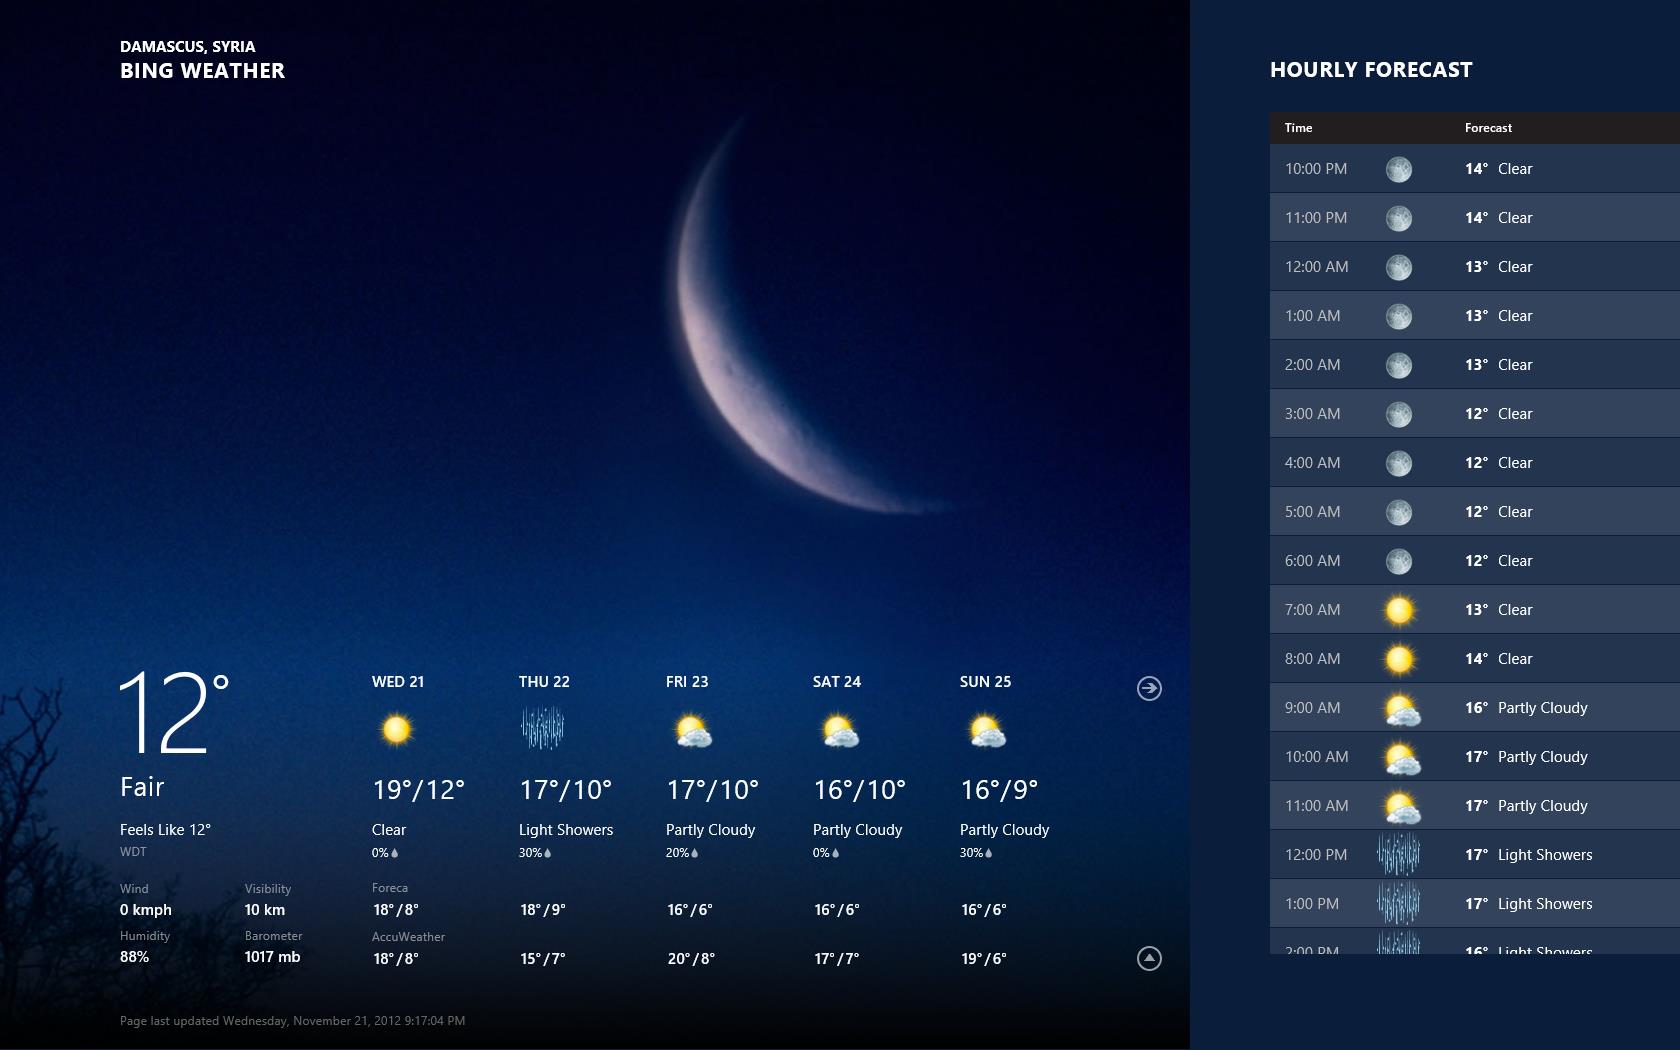Click the next days arrow button
1680x1050 pixels.
[x=1149, y=688]
